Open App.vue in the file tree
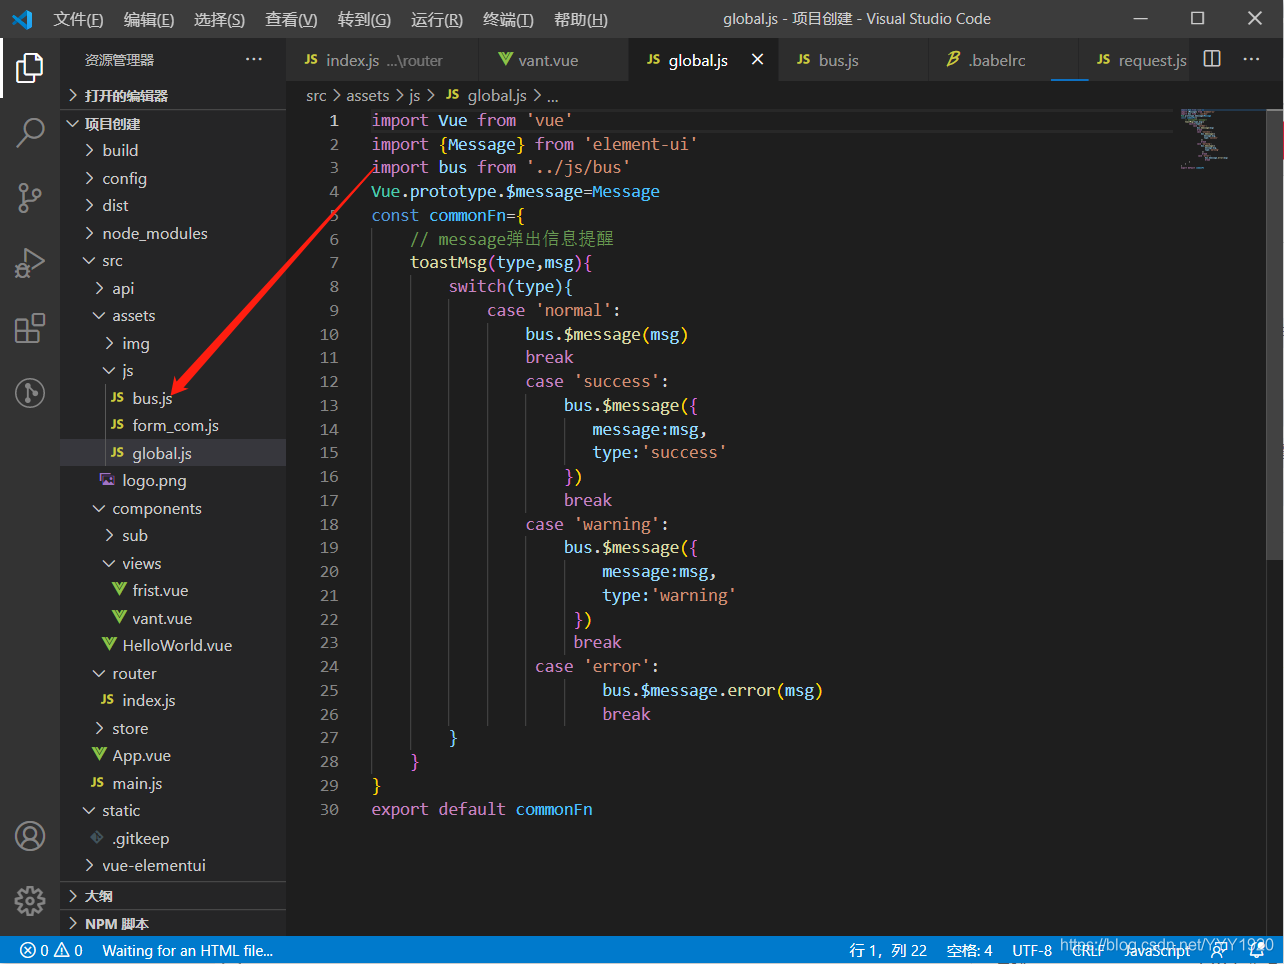Image resolution: width=1284 pixels, height=964 pixels. click(x=173, y=755)
